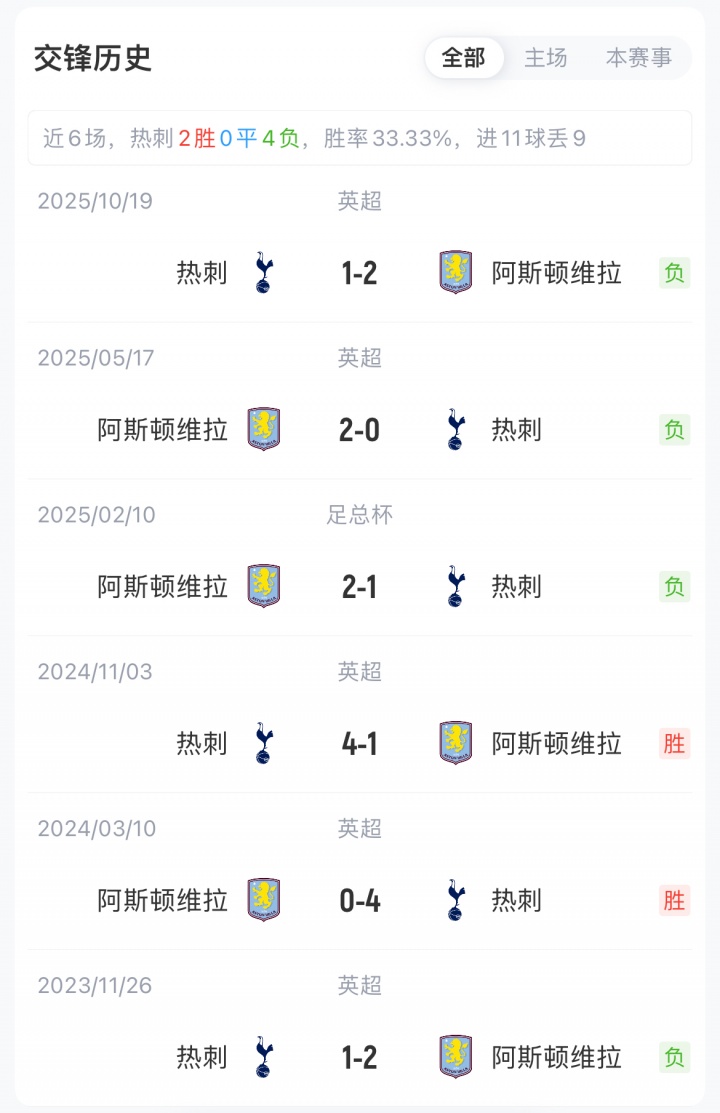Viewport: 720px width, 1113px height.
Task: Click Tottenham crest in 2024/03/10 match
Action: pyautogui.click(x=456, y=900)
